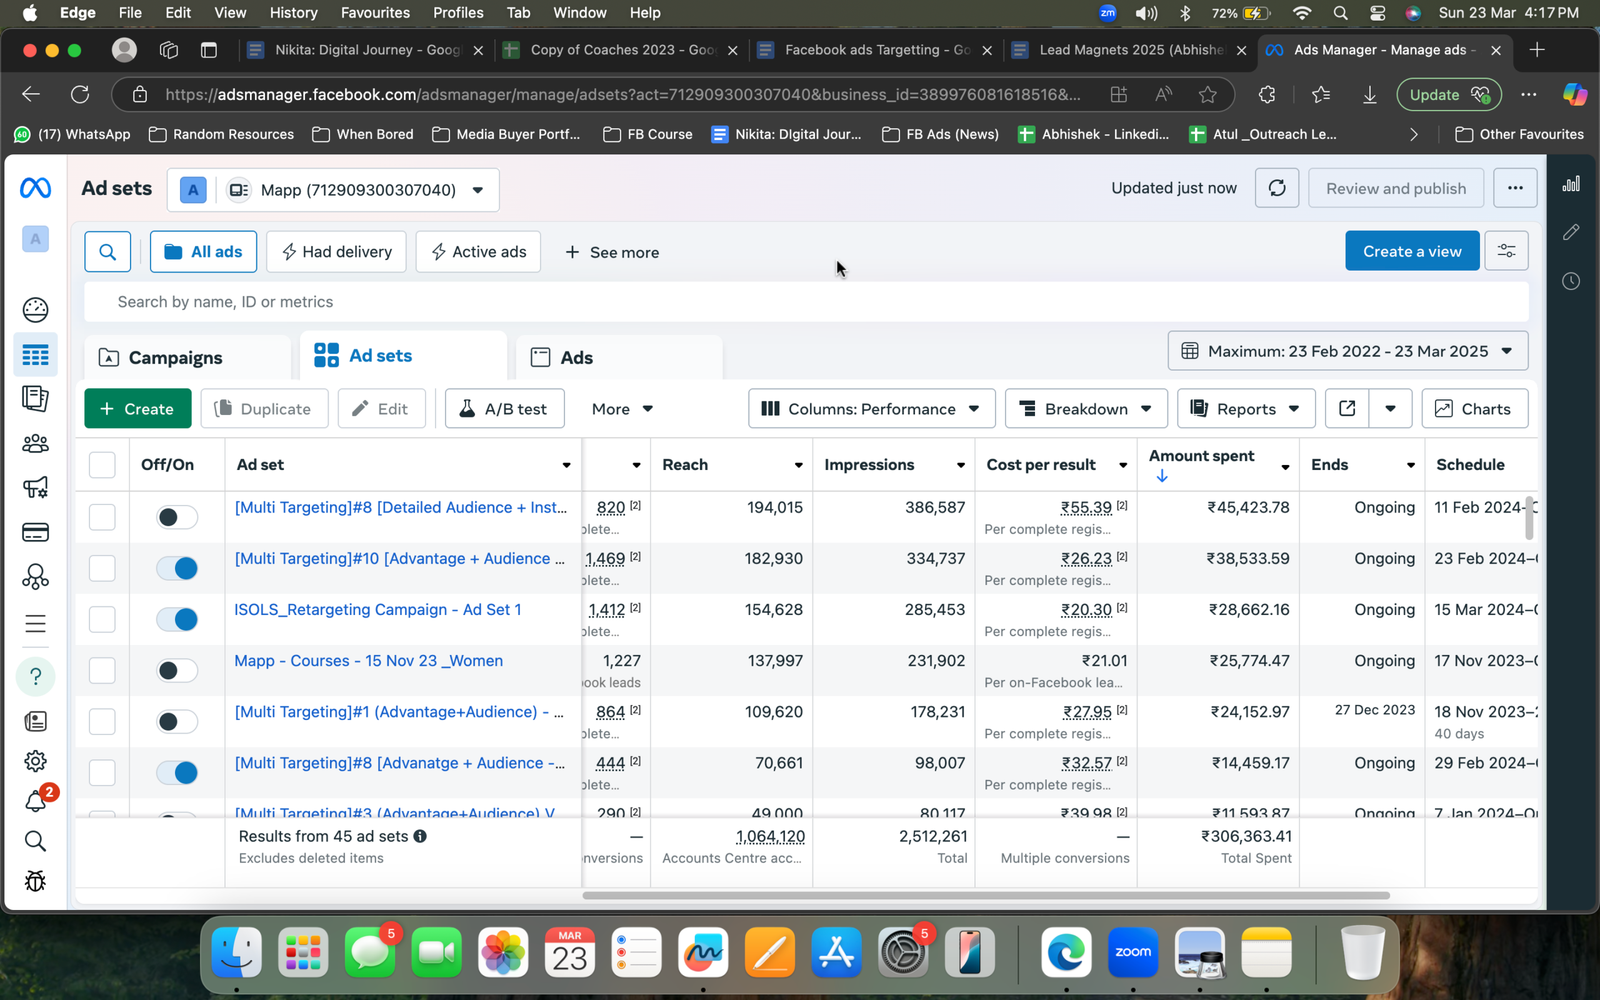Click search icon button beside All ads
Screen dimensions: 1600x1000
pos(108,252)
